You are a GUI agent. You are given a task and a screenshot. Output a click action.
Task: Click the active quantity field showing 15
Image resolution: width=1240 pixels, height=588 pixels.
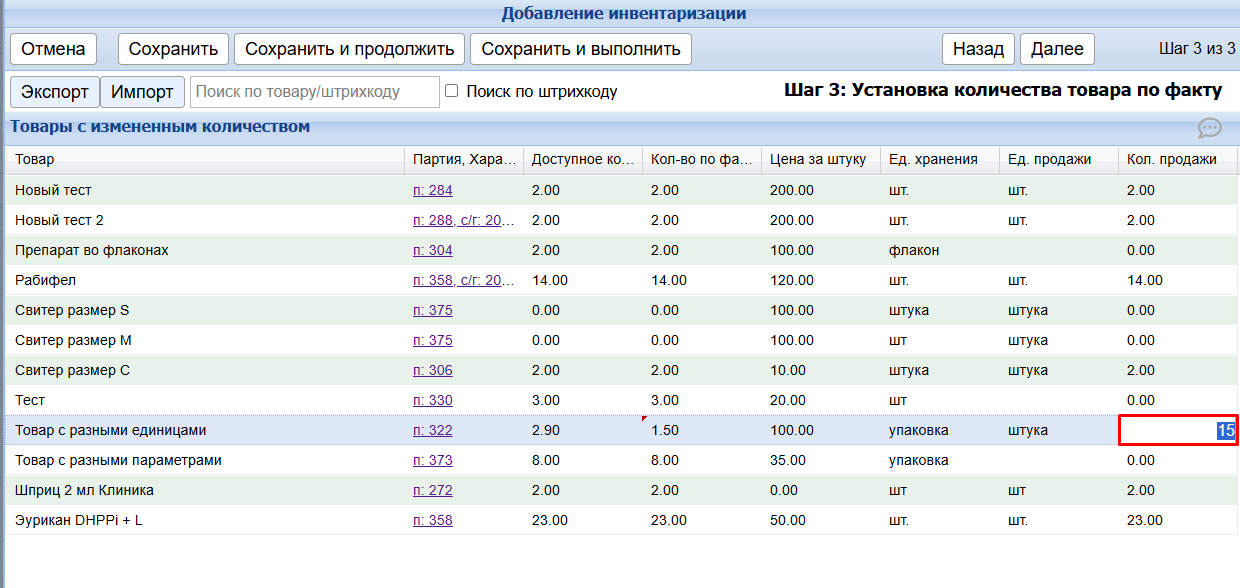tap(1177, 430)
